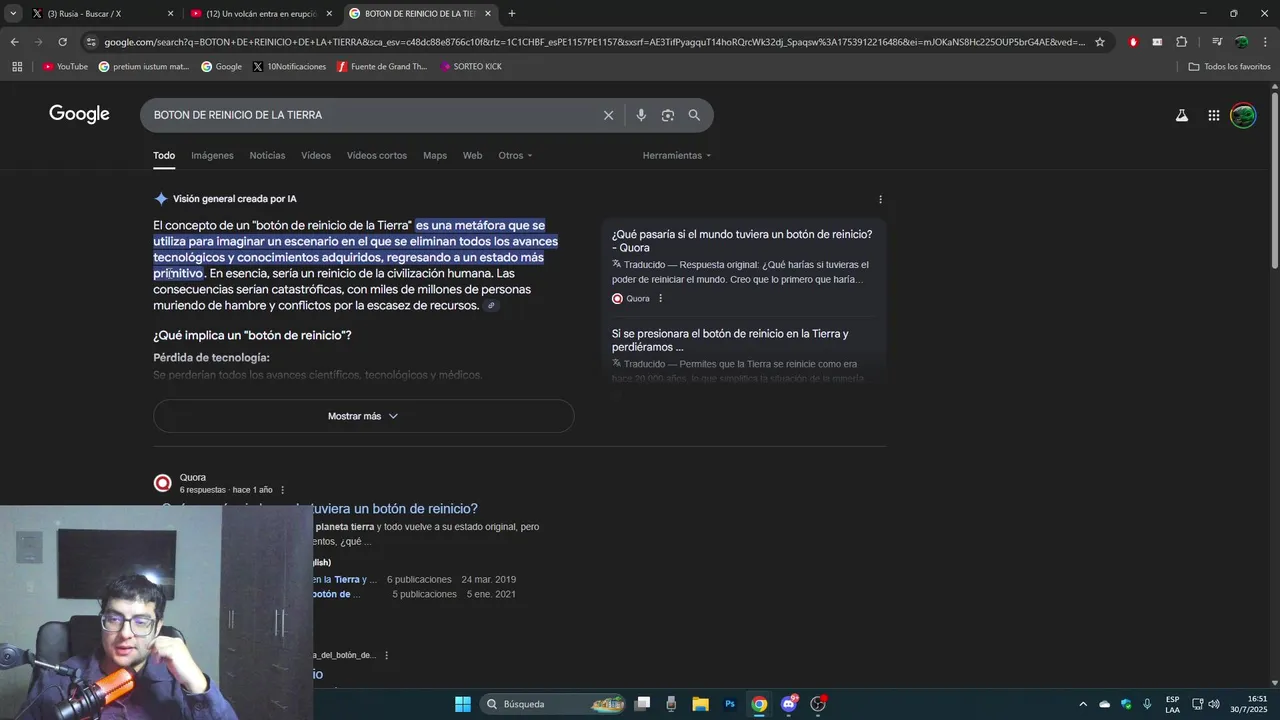The width and height of the screenshot is (1280, 720).
Task: Open Google account avatar on the page
Action: [1243, 115]
